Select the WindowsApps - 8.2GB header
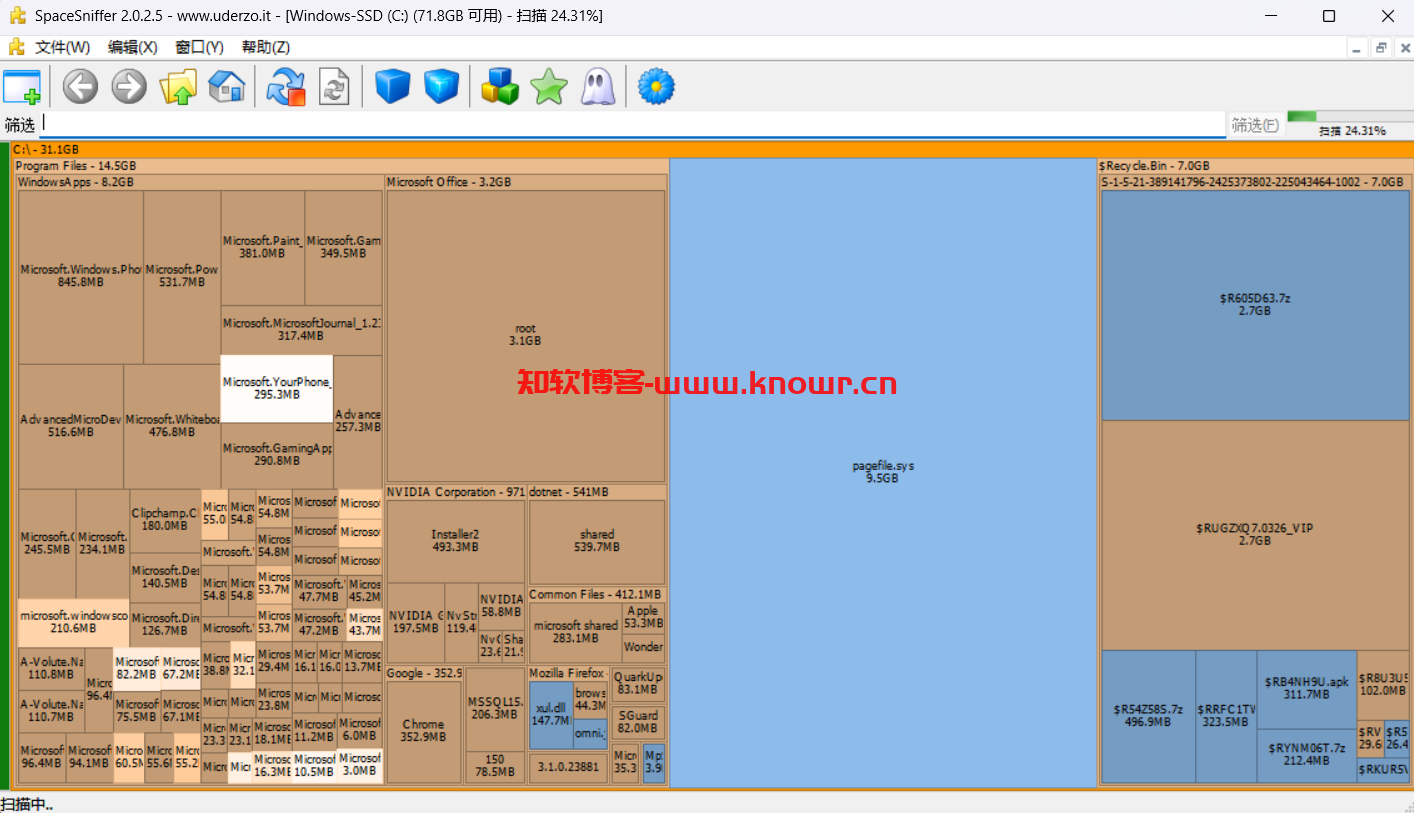The image size is (1414, 813). click(200, 182)
